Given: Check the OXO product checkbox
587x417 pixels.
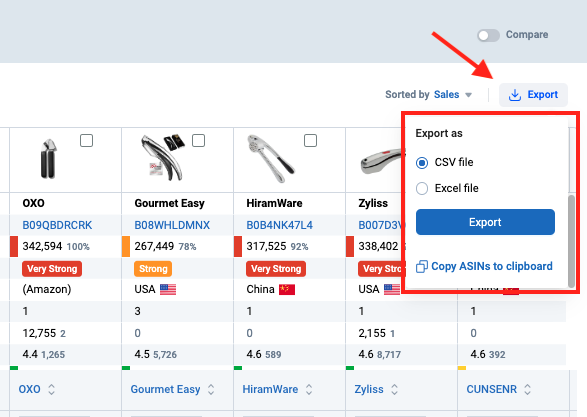Looking at the screenshot, I should click(86, 141).
